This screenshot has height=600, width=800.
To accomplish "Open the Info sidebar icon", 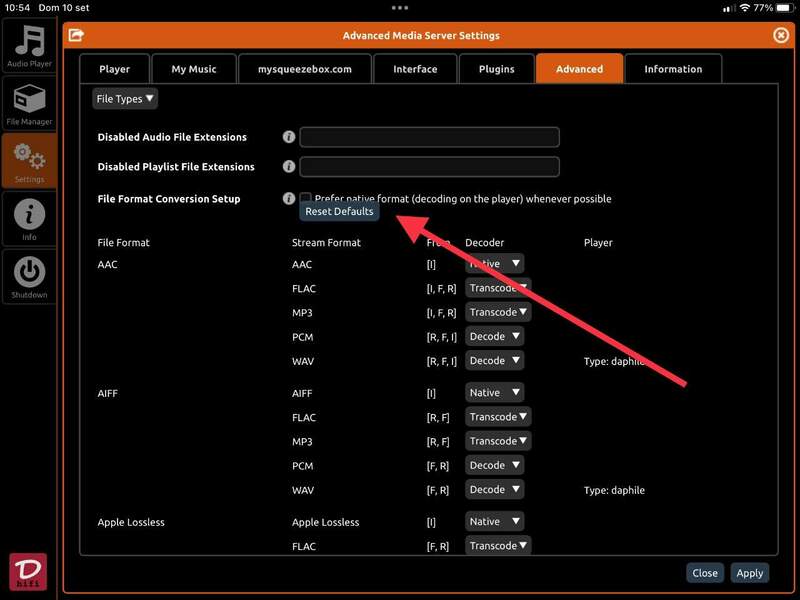I will [x=29, y=218].
